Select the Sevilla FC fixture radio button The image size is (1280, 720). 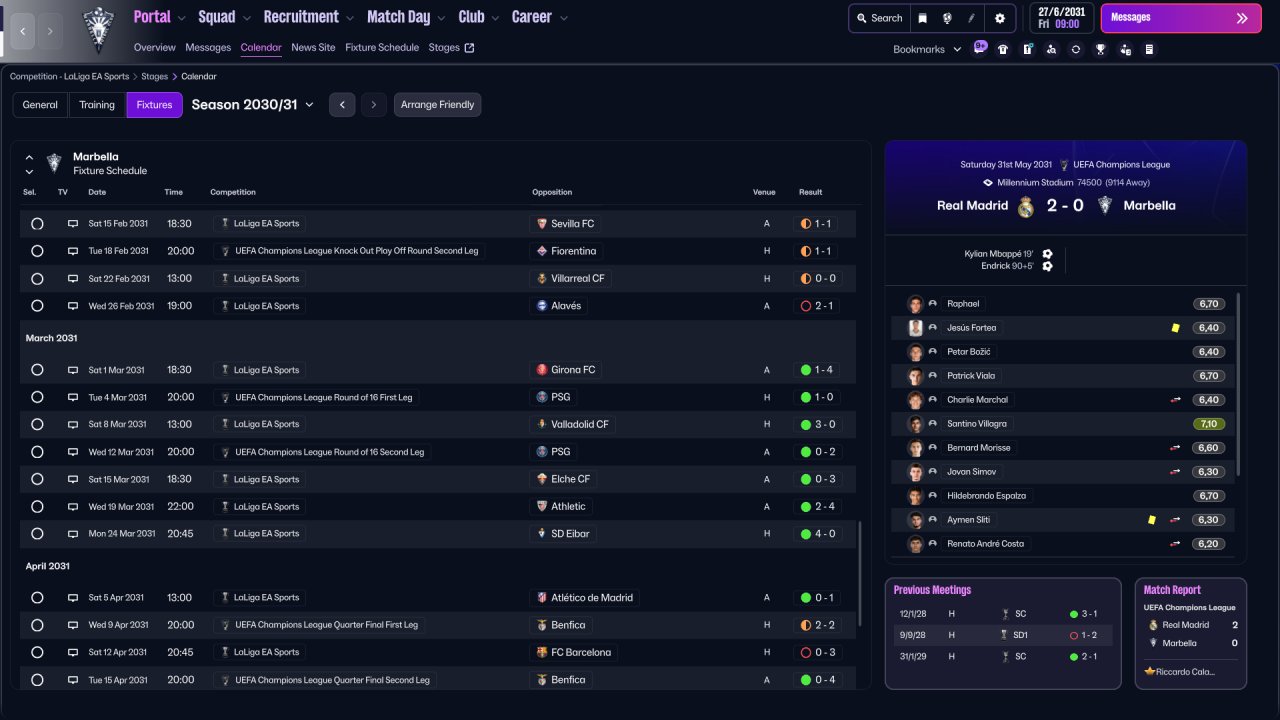click(x=37, y=224)
